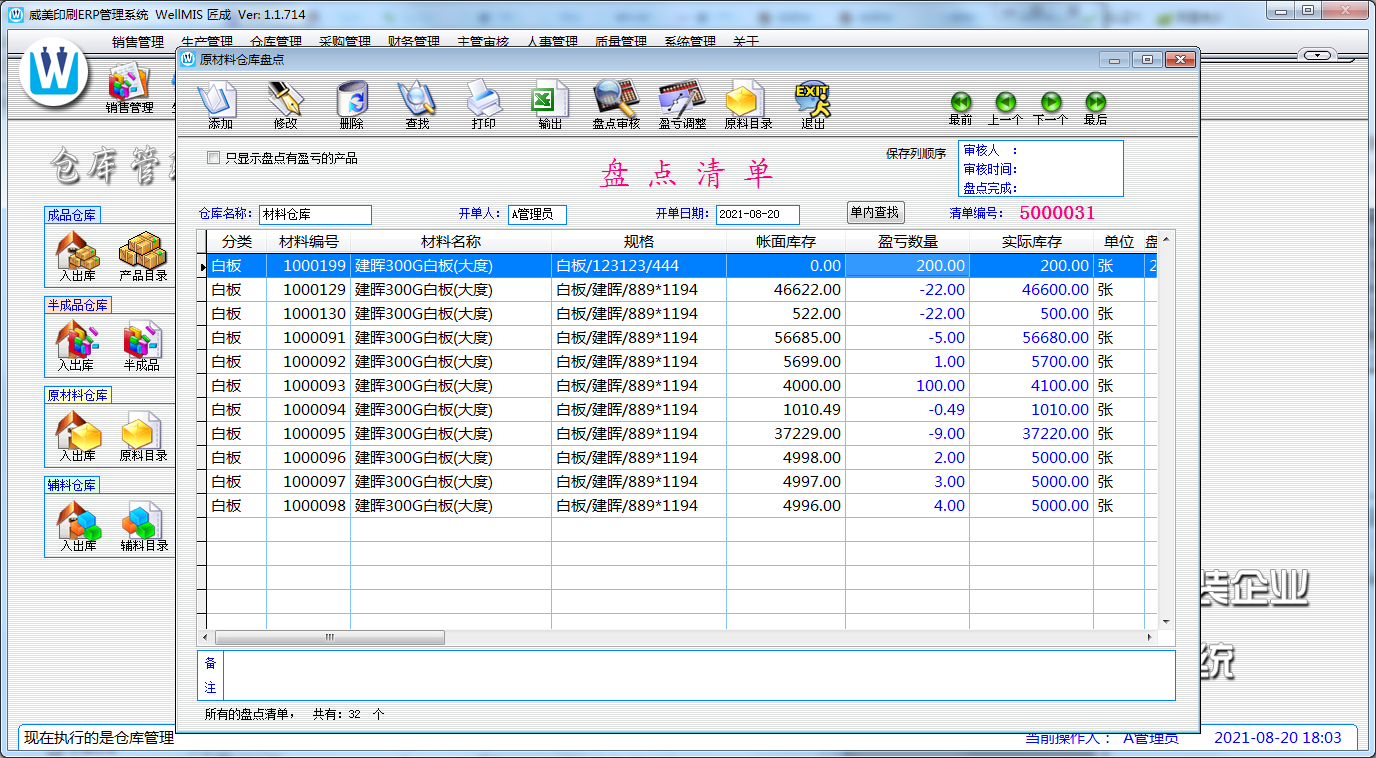Select row with material code 1000098

tap(676, 506)
